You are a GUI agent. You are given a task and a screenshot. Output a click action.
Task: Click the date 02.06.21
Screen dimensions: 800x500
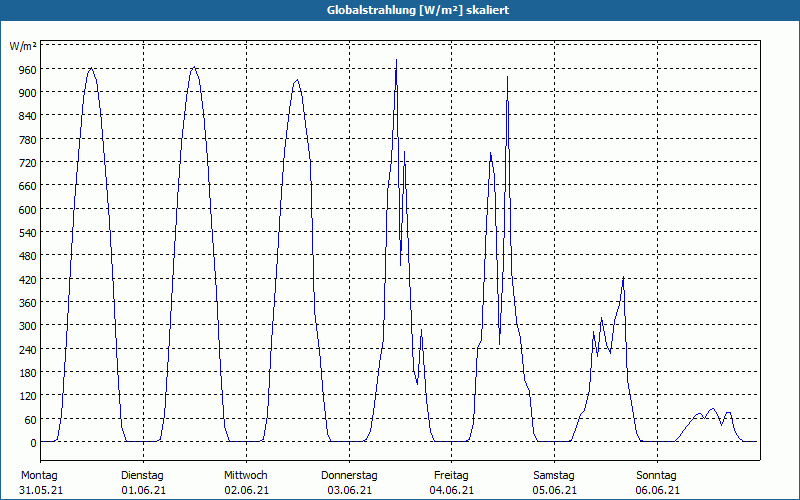click(246, 491)
